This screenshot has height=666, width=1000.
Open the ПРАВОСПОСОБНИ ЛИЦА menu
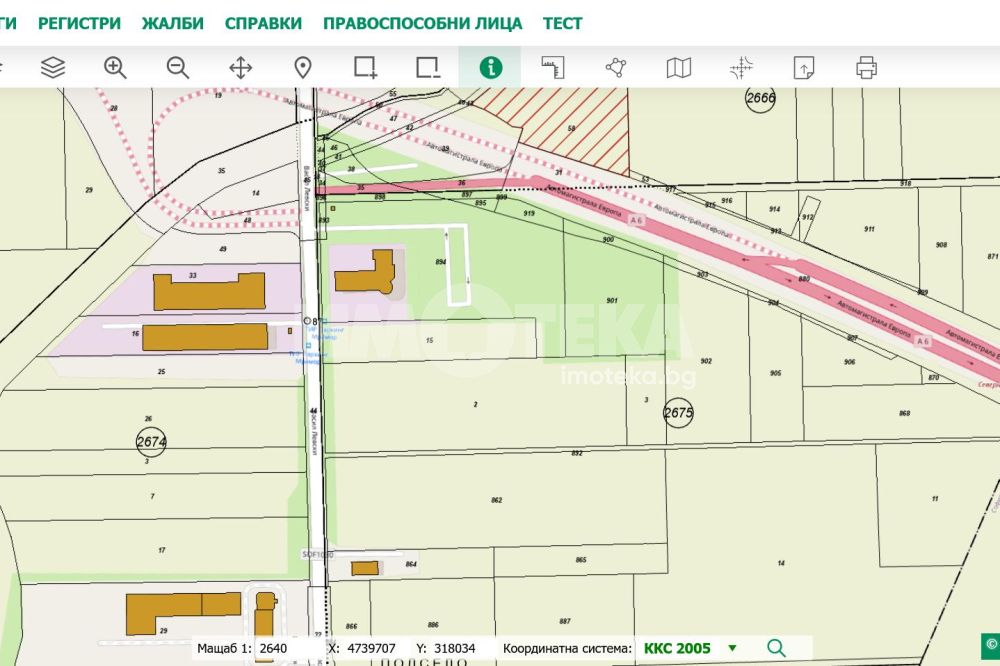pos(422,23)
